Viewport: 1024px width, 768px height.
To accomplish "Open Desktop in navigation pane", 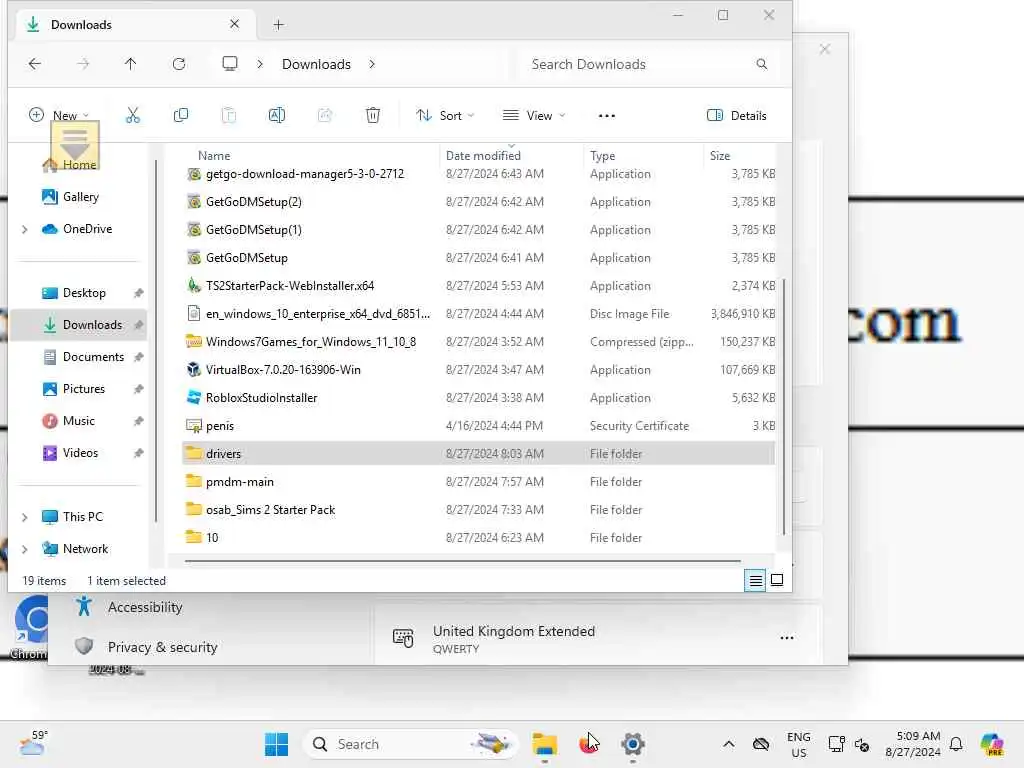I will tap(83, 293).
